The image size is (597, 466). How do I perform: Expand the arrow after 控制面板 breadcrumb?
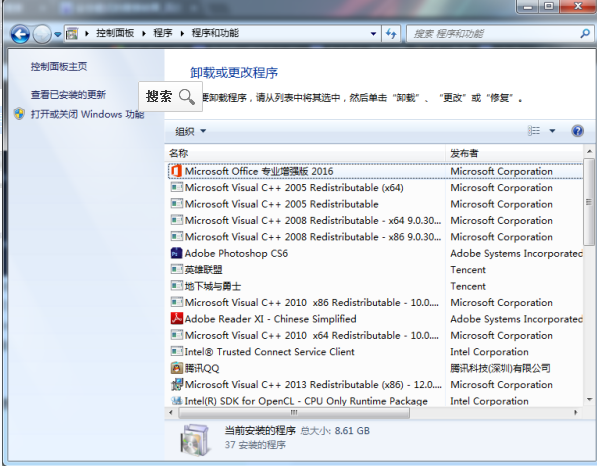(x=144, y=34)
